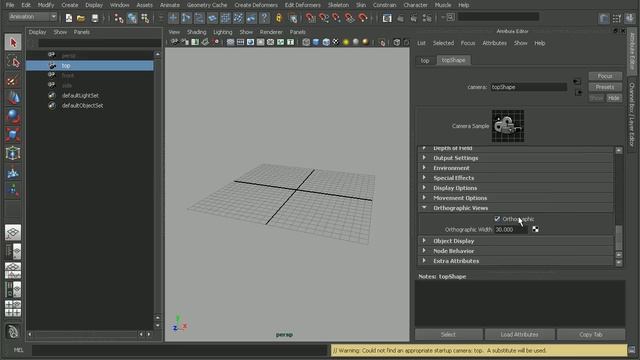Toggle the Orthographic checkbox
This screenshot has height=360, width=640.
(497, 219)
